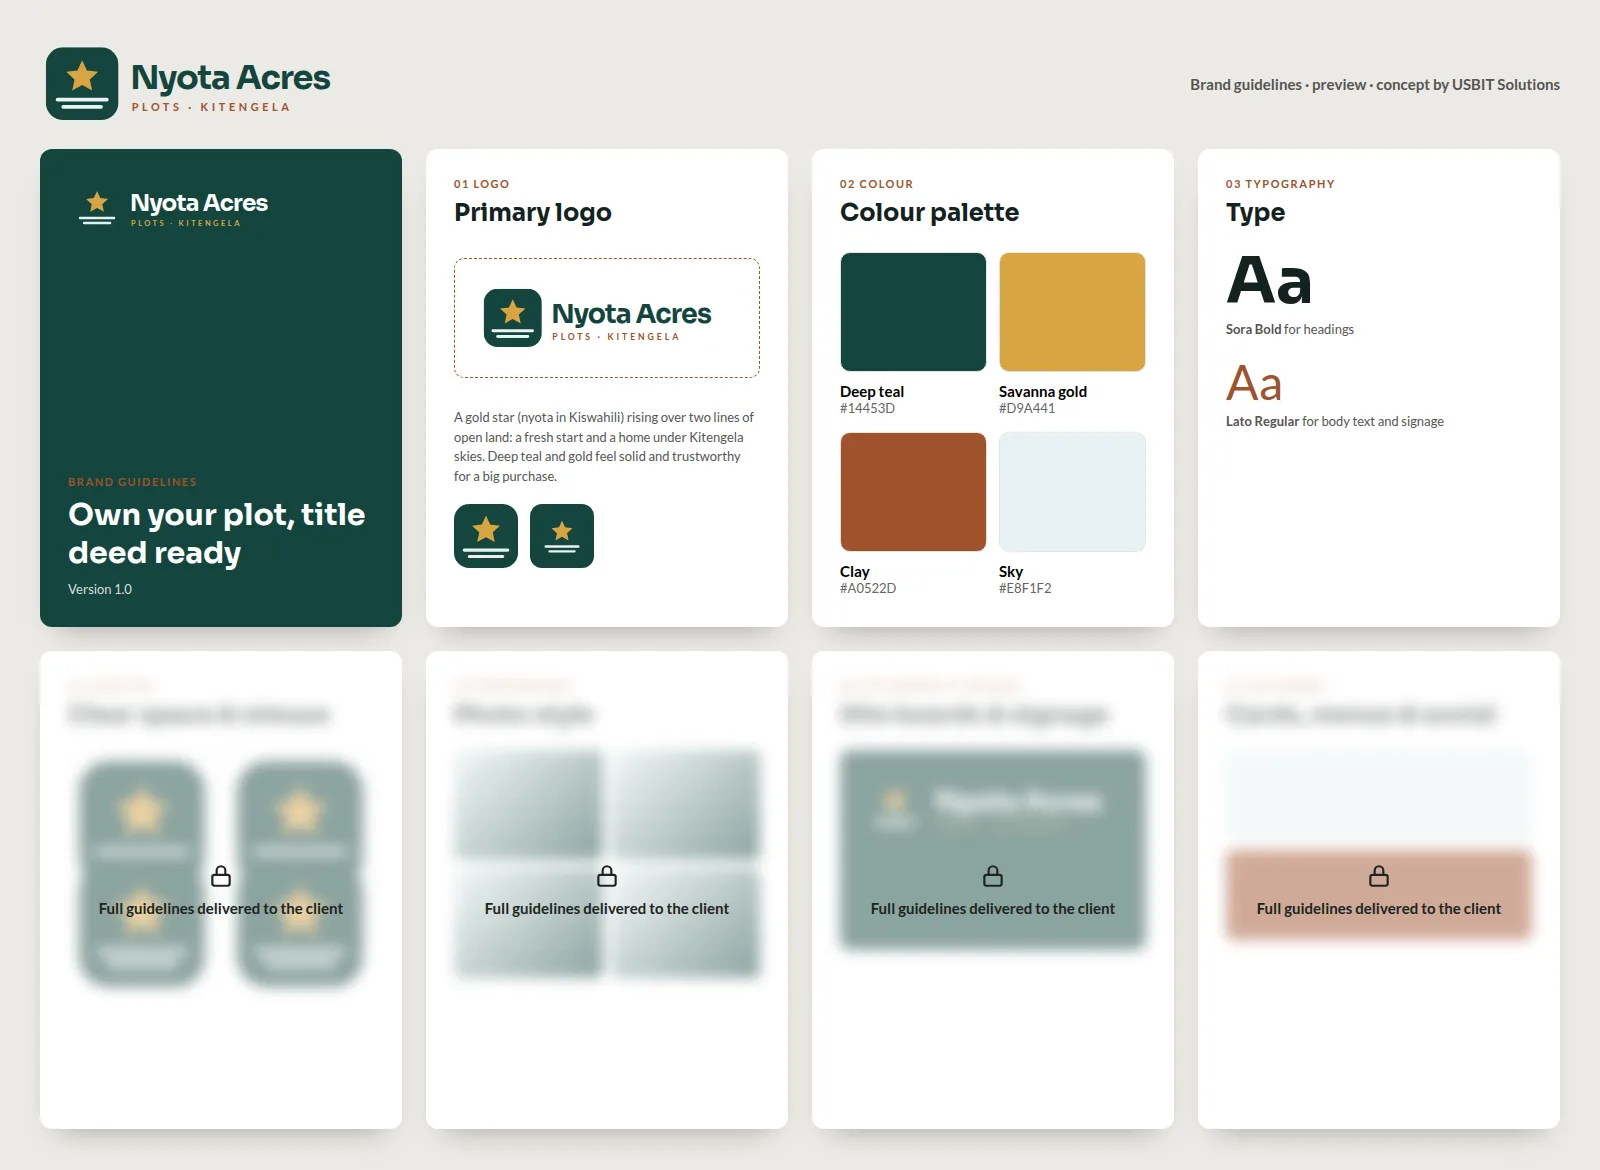Viewport: 1600px width, 1170px height.
Task: Click the "Primary logo" heading
Action: coord(533,212)
